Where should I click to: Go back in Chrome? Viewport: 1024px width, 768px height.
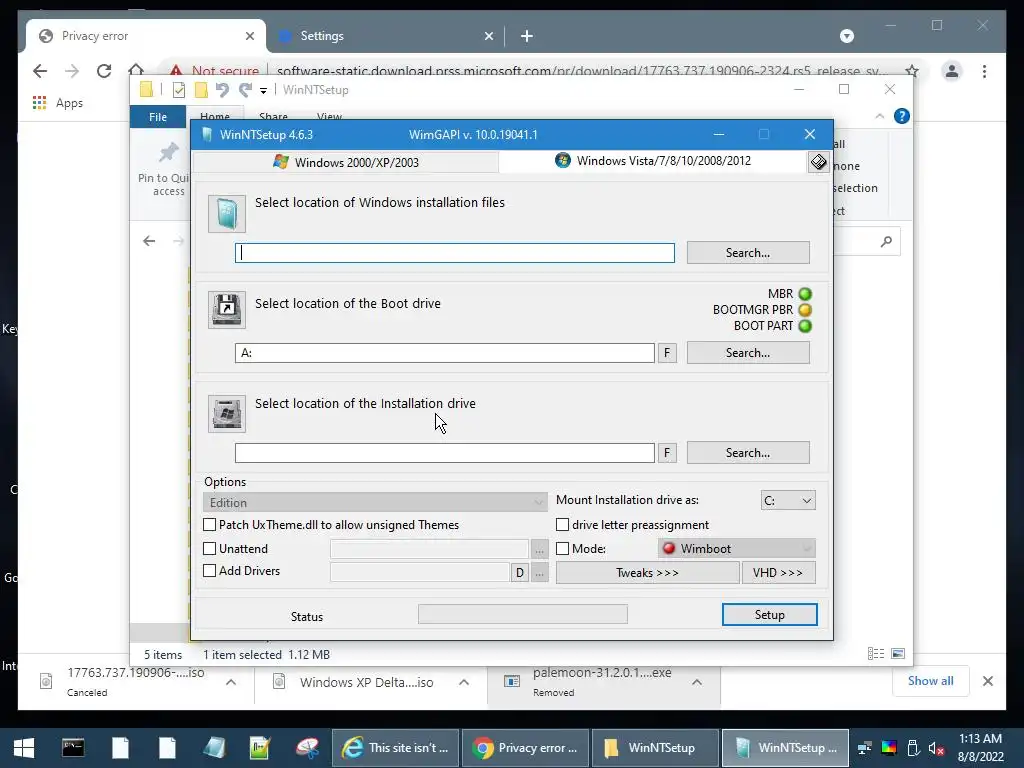(x=40, y=71)
